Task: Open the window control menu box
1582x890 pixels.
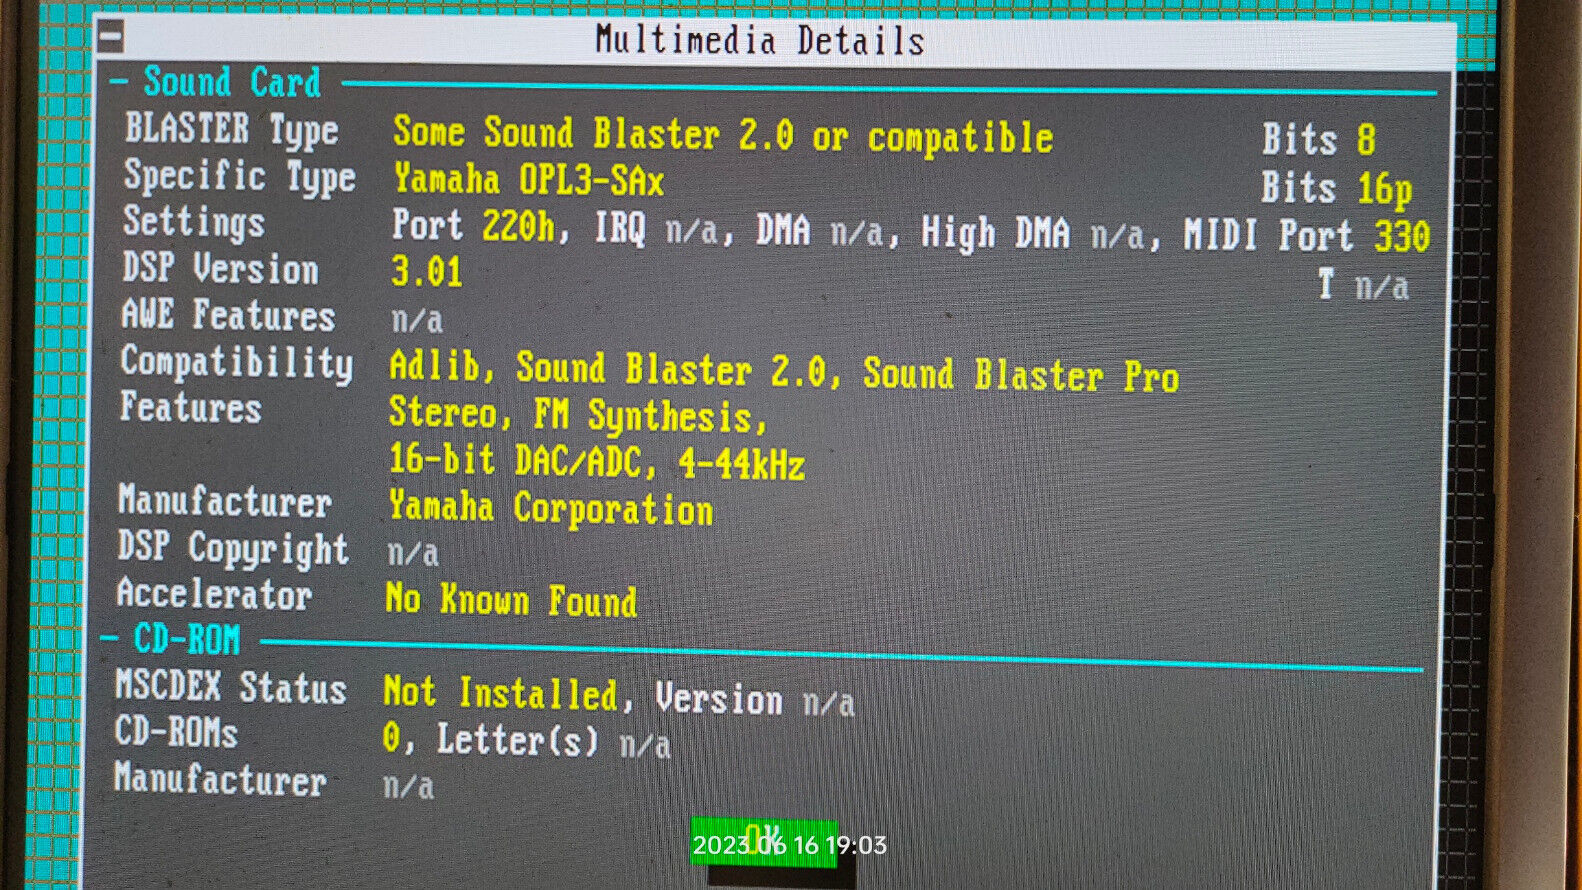Action: click(x=111, y=37)
